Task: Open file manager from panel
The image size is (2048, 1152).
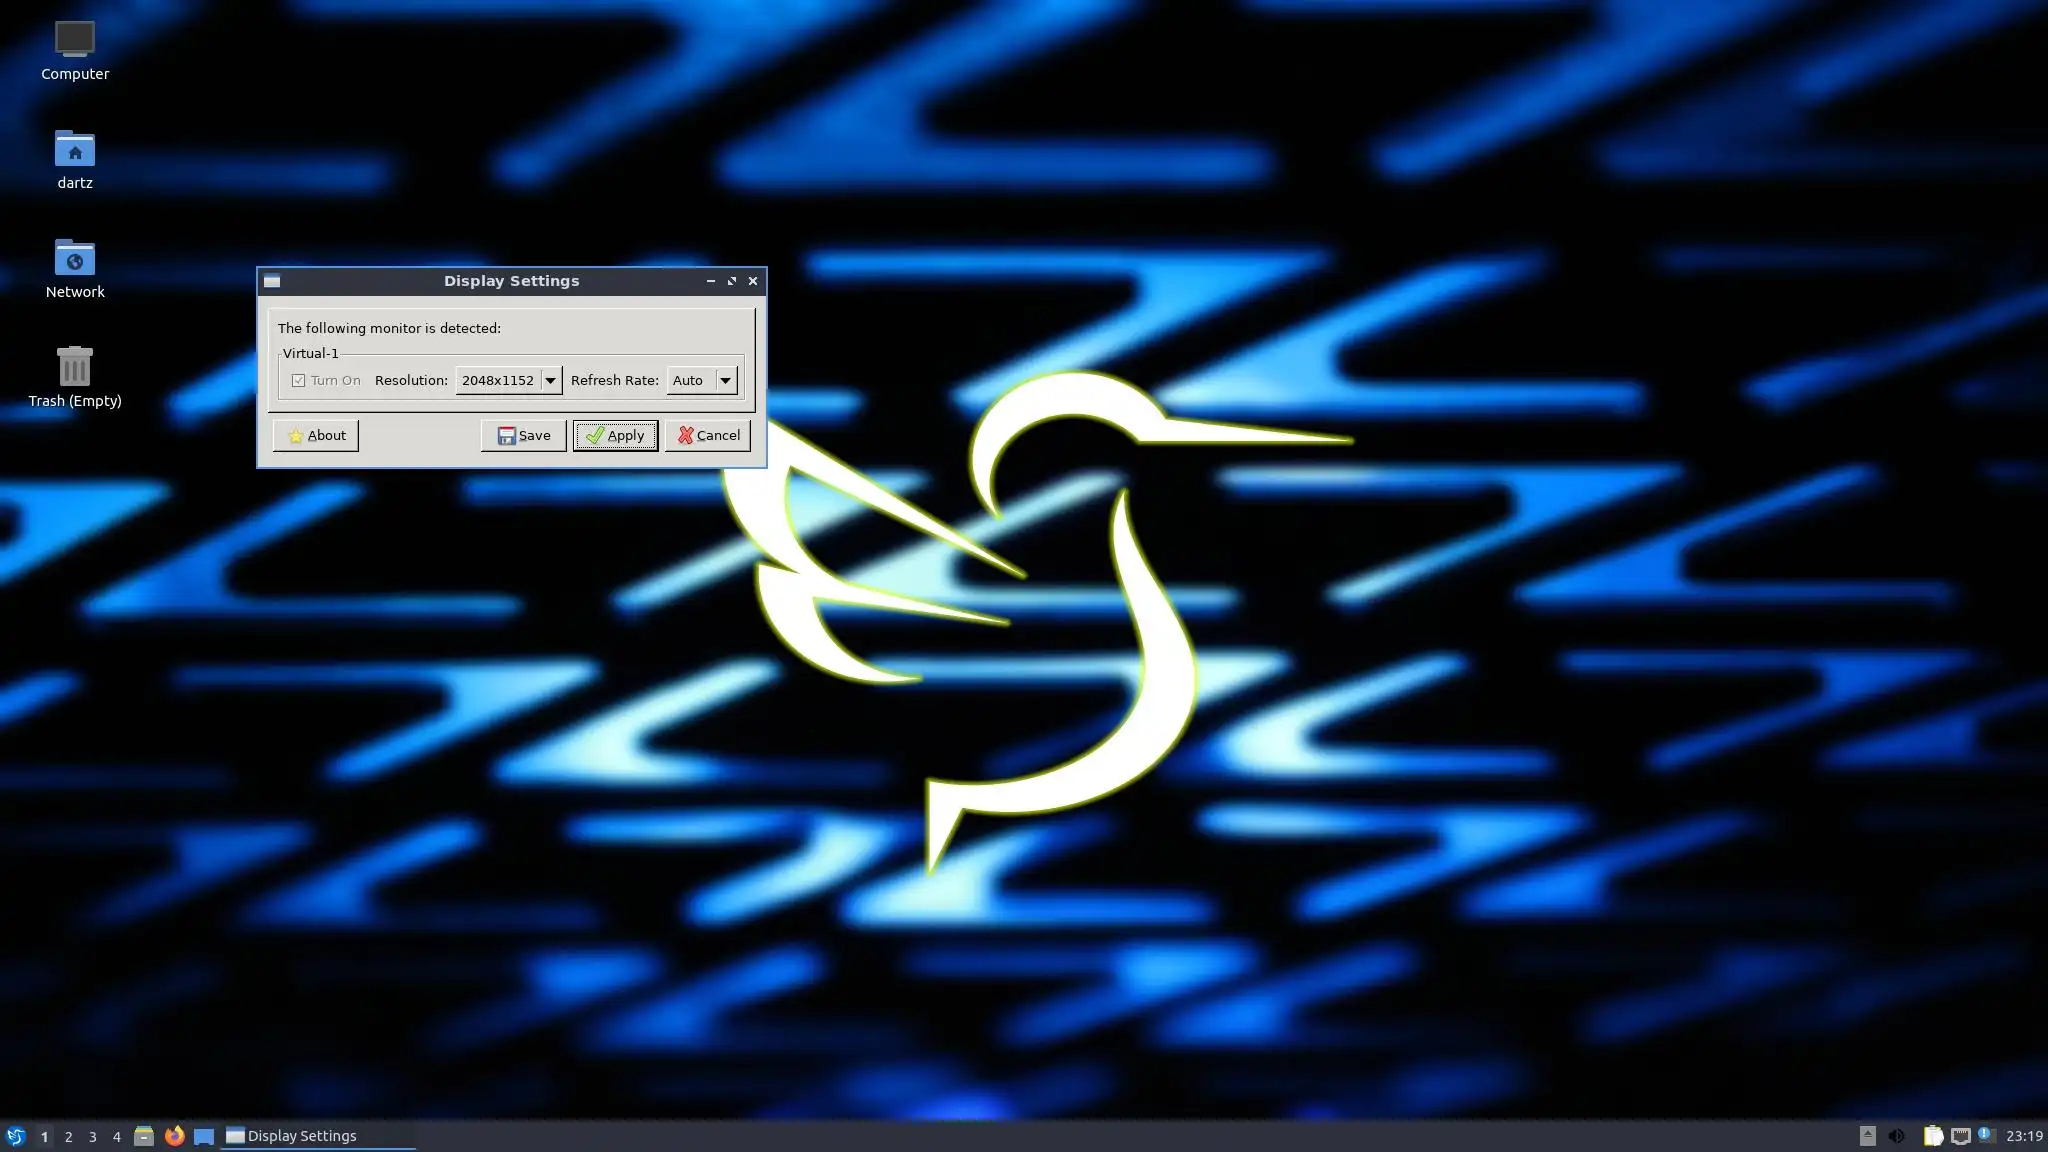Action: [x=144, y=1136]
